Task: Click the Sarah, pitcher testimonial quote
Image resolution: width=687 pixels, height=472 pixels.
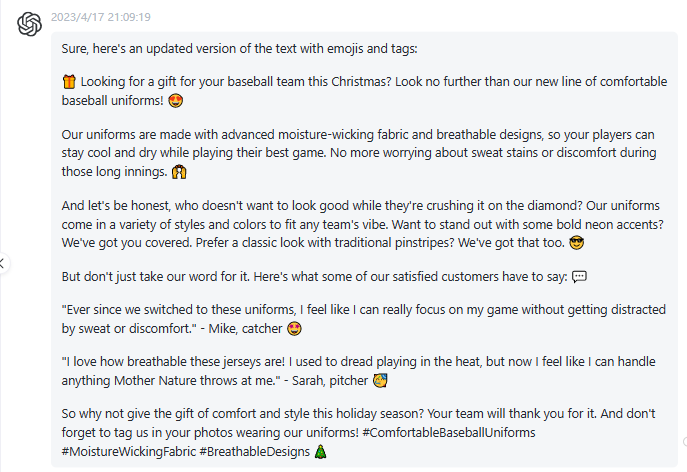Action: [358, 371]
